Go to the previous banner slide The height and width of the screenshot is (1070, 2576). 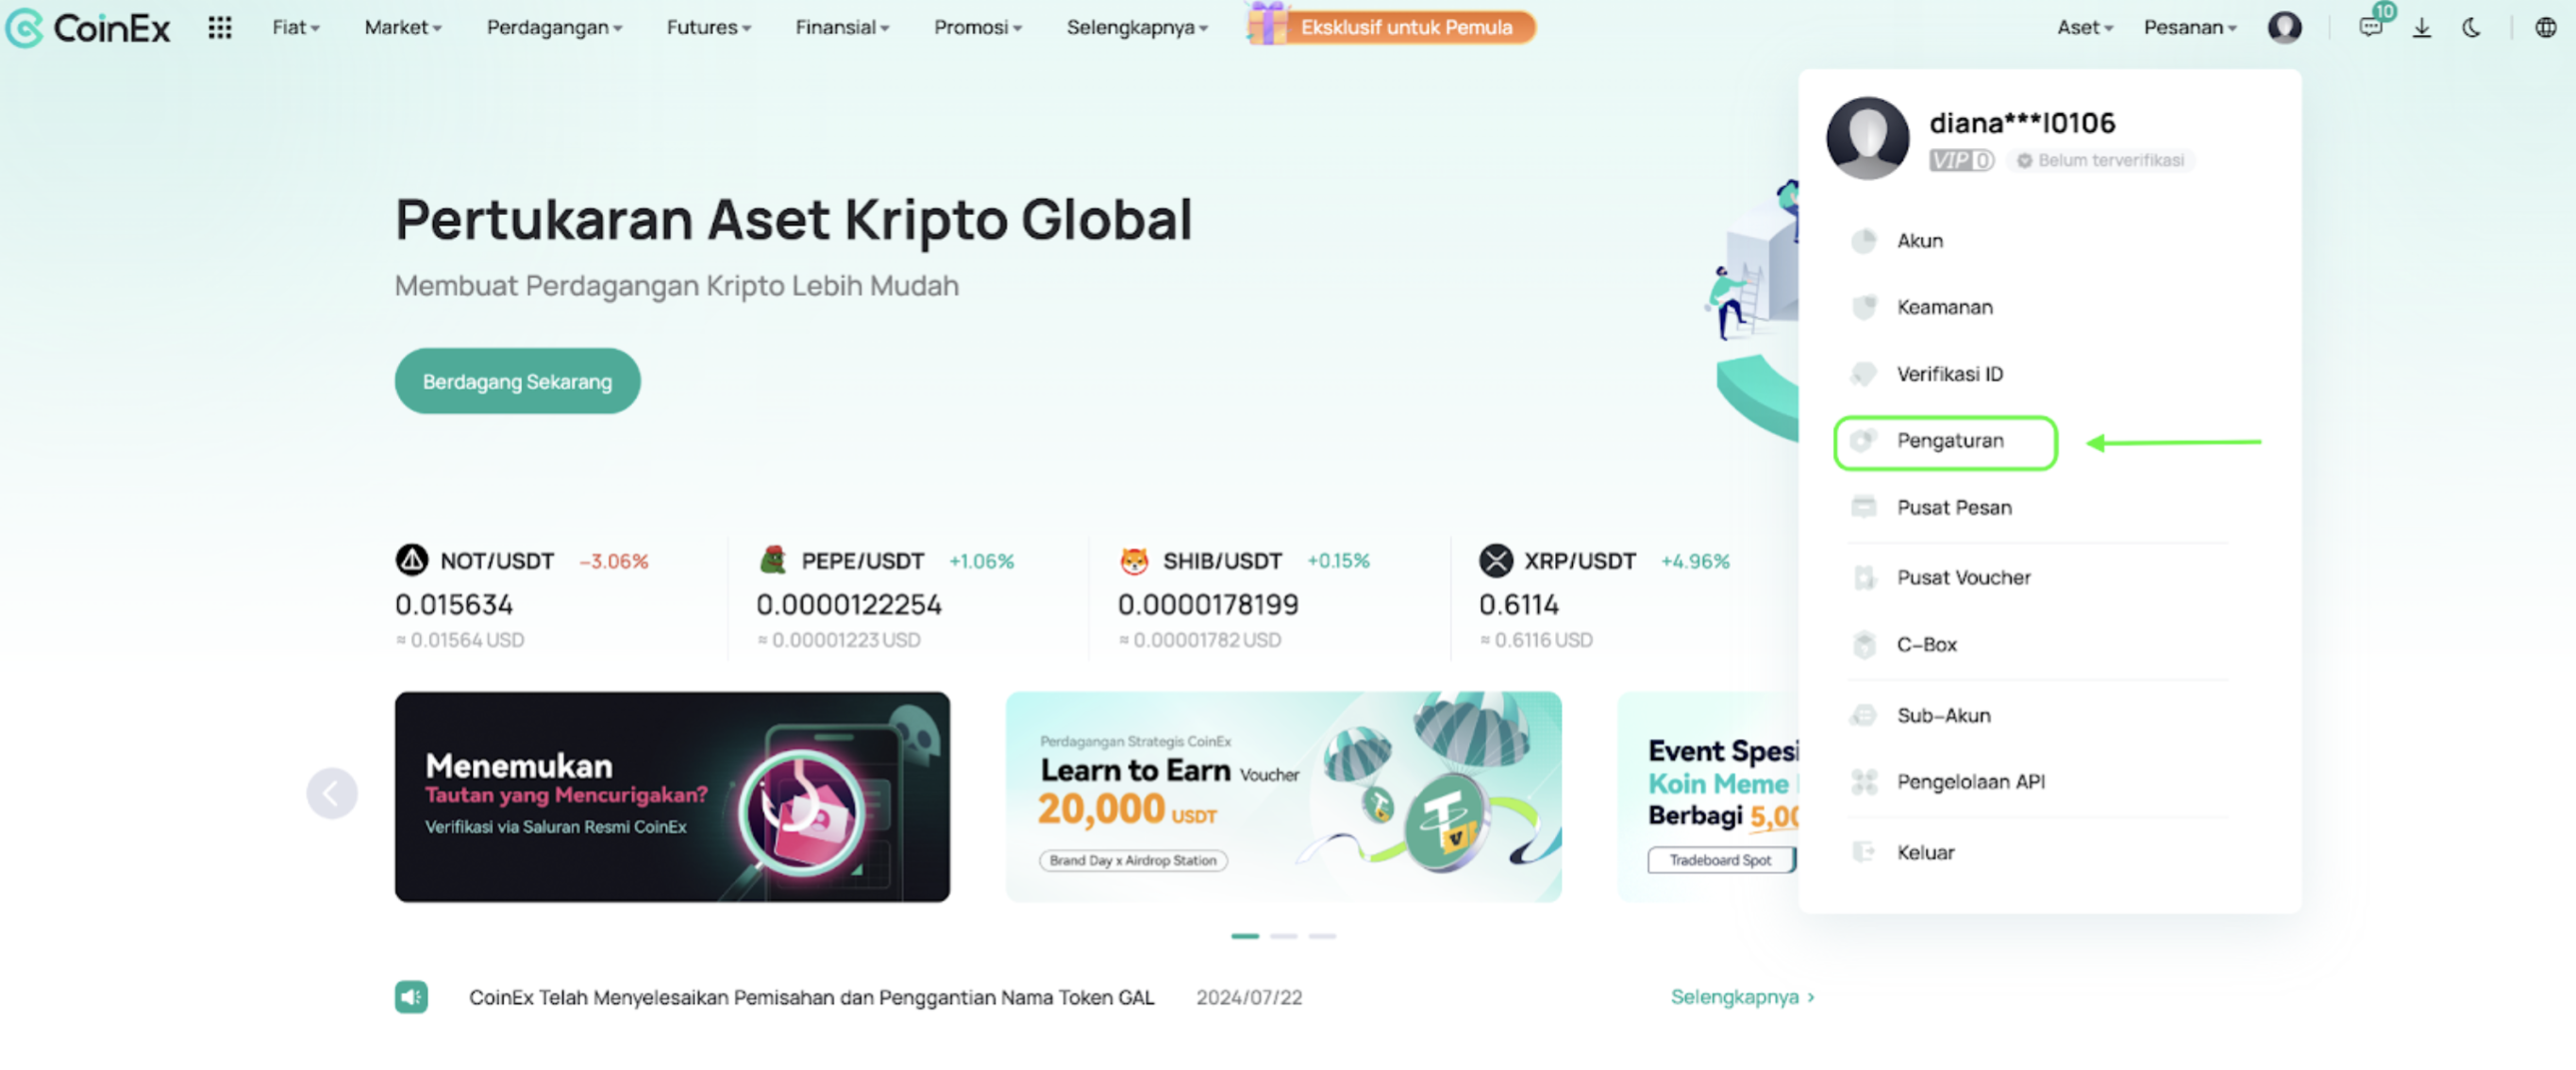(x=332, y=793)
